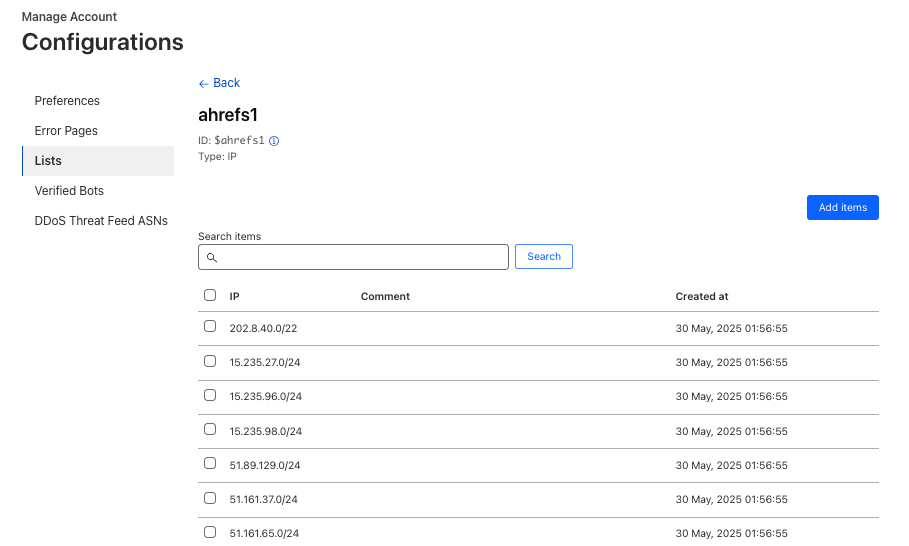The image size is (909, 546).
Task: Click the Type: IP label
Action: 217,156
